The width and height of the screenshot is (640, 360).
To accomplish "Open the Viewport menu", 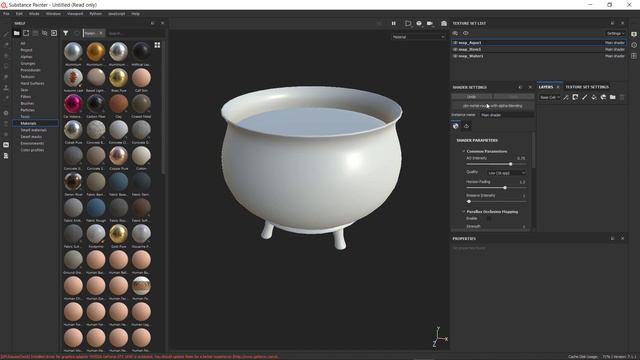I will pos(75,13).
